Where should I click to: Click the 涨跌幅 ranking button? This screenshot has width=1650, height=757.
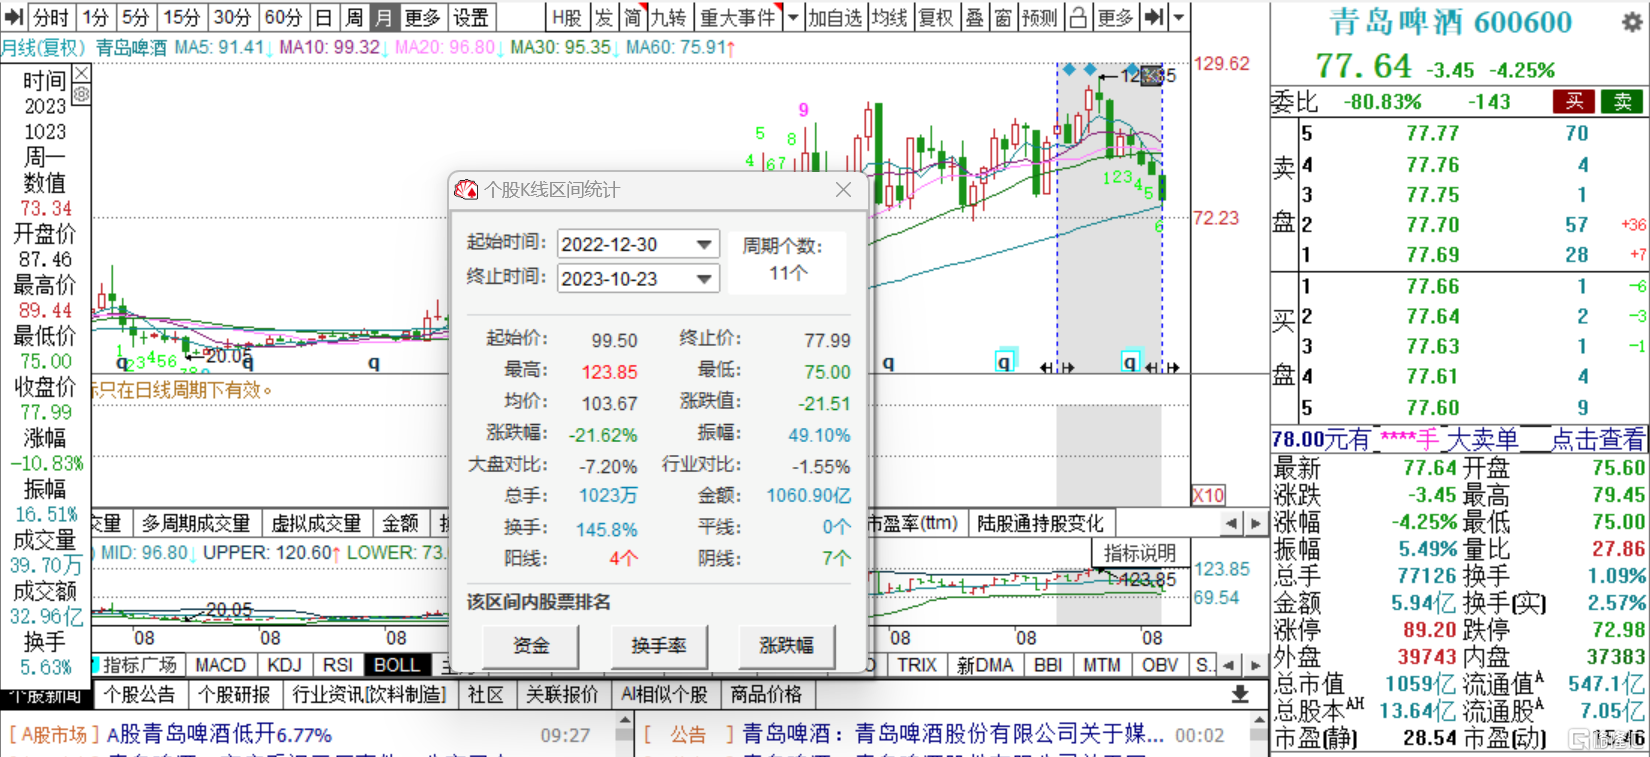pos(786,646)
